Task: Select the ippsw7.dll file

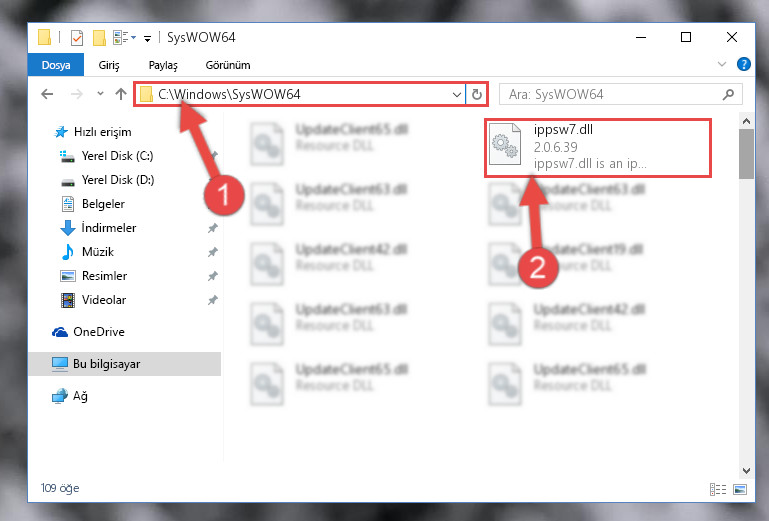Action: click(x=597, y=147)
